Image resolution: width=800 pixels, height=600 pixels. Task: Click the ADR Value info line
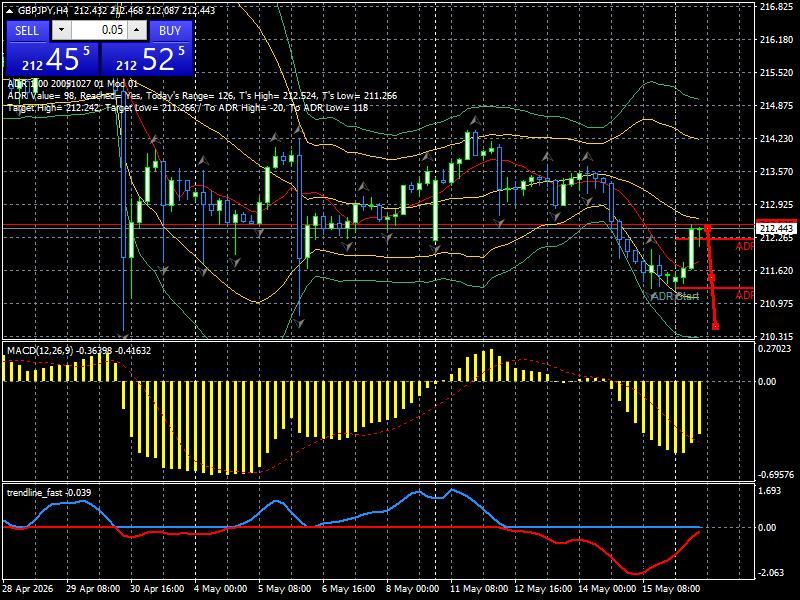(202, 95)
